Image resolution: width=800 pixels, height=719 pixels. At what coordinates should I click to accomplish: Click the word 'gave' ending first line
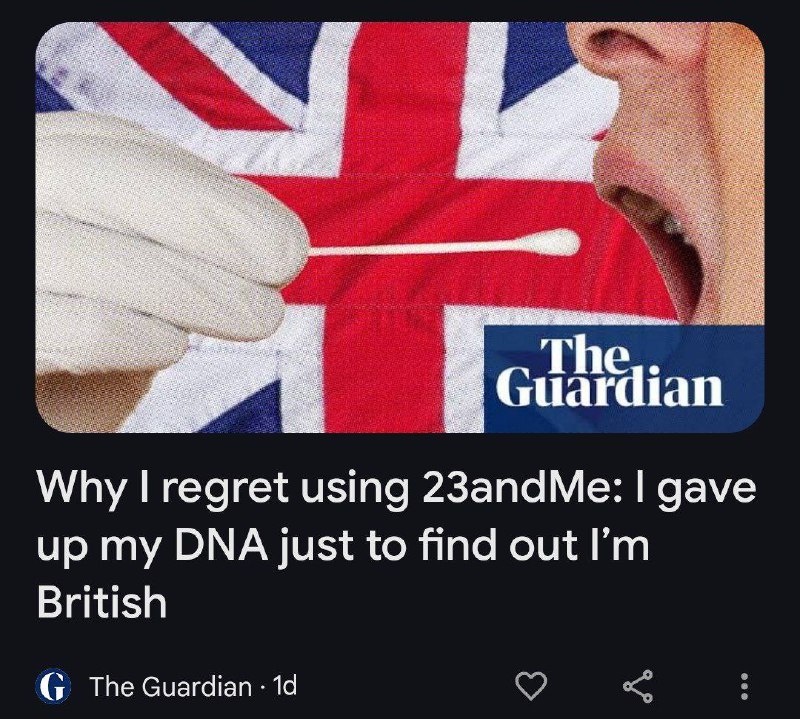pos(707,490)
